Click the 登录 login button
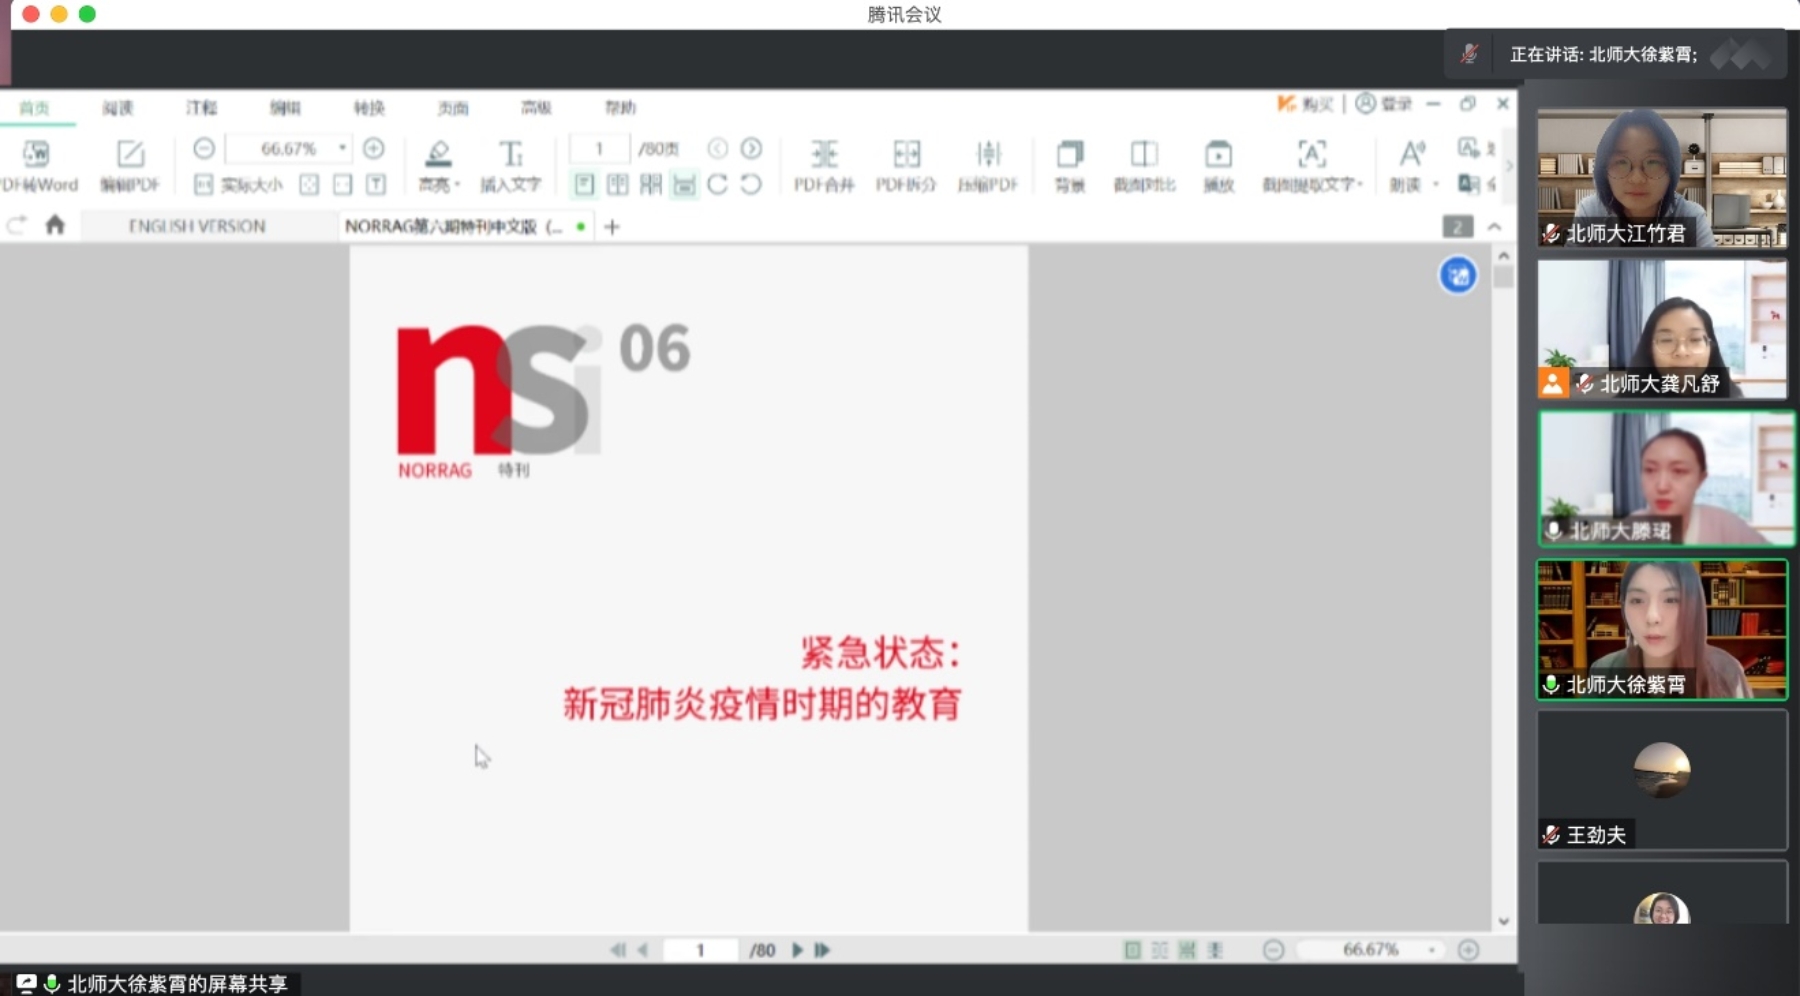 tap(1384, 104)
